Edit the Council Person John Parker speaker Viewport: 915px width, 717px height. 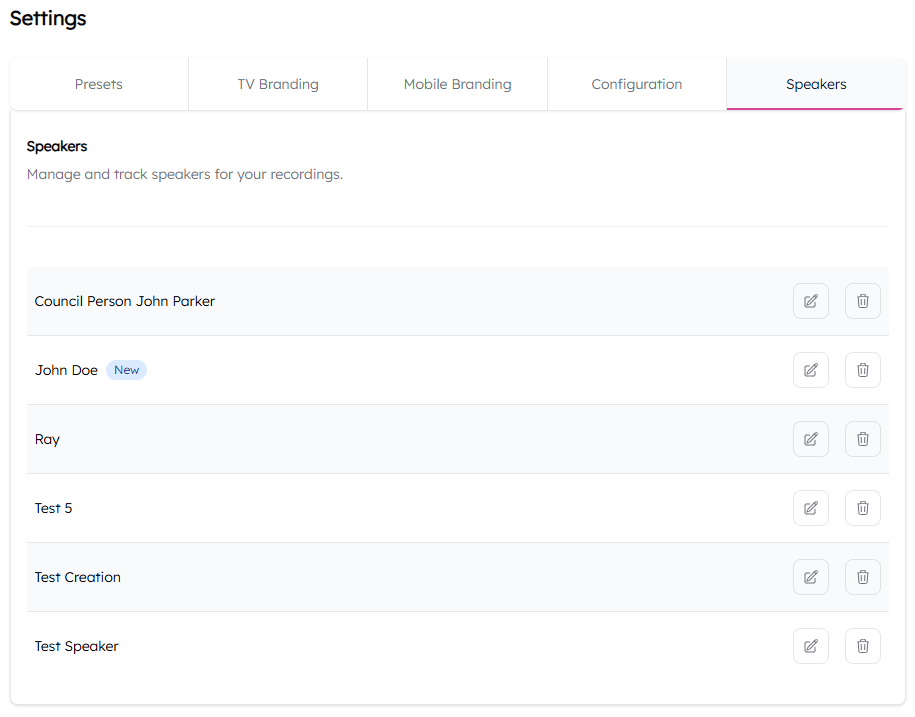811,301
